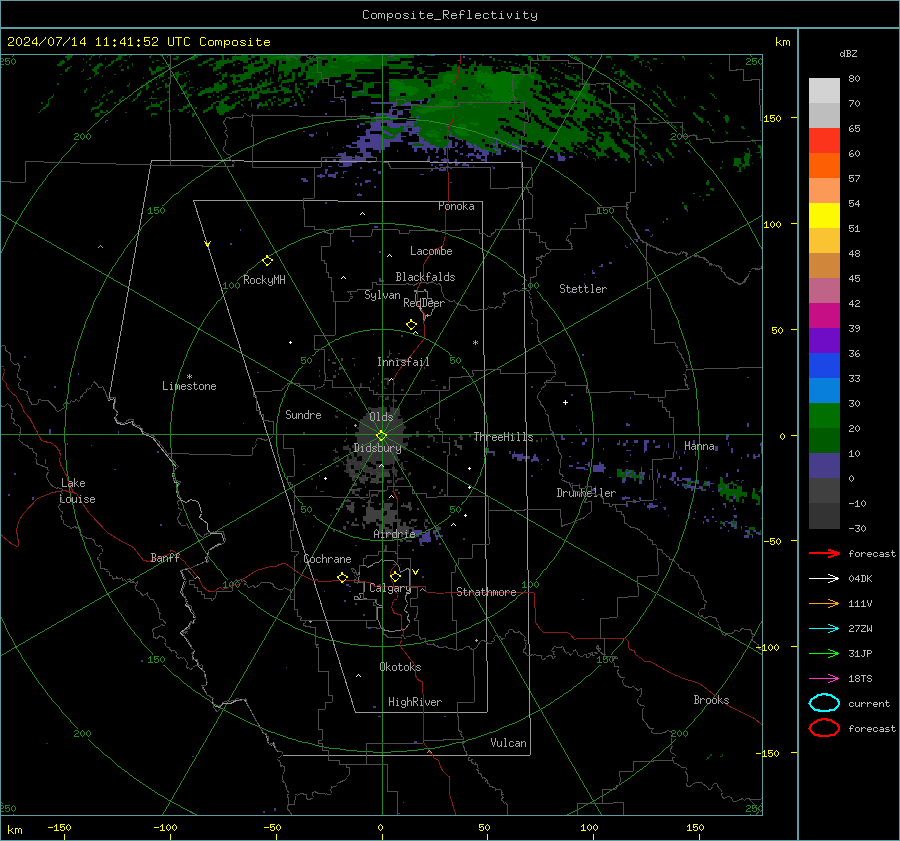Select the indigo swatch between 10 and 0 dBZ
This screenshot has width=900, height=841.
[x=824, y=466]
